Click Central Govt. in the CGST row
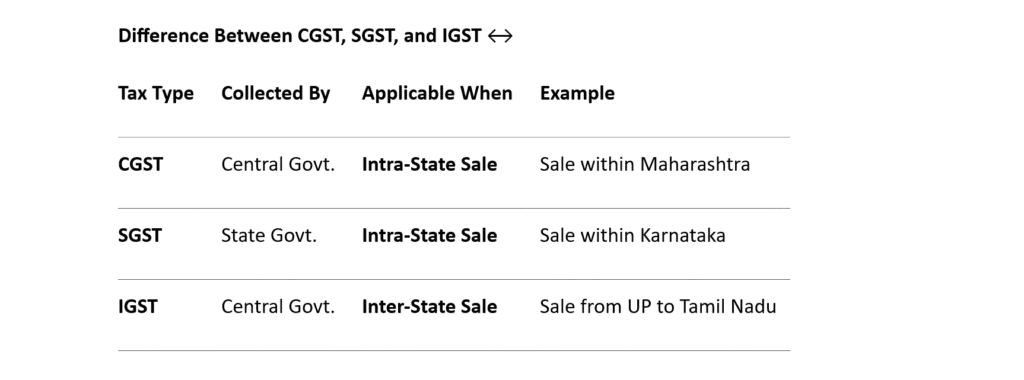 pos(278,165)
